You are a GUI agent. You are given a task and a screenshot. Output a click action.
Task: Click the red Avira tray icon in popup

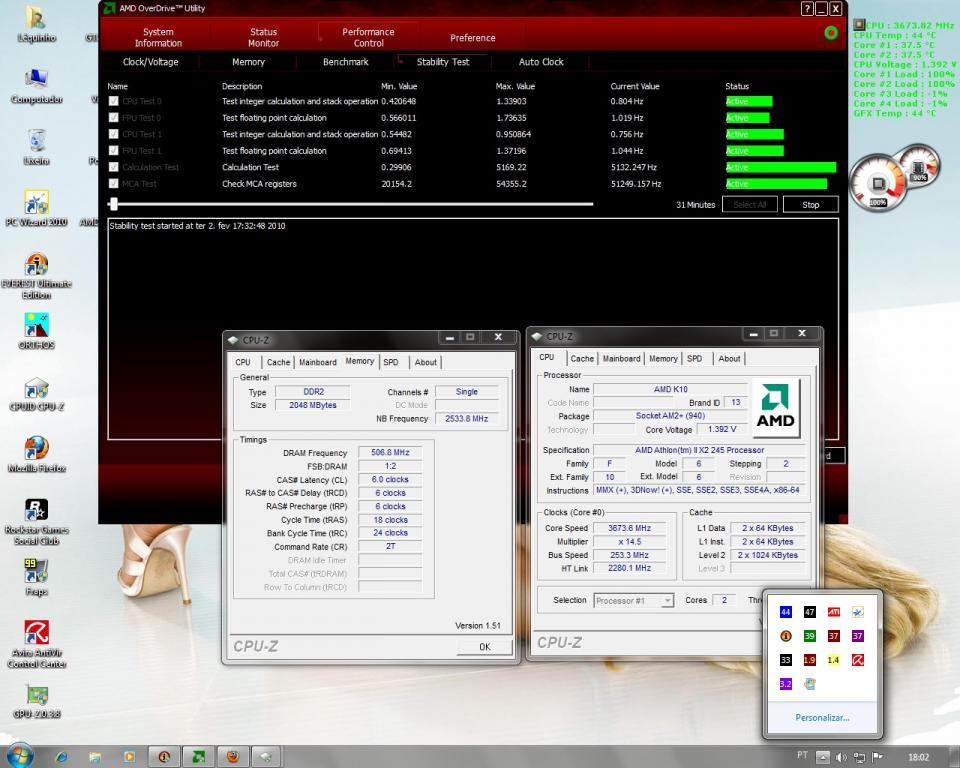(x=858, y=660)
